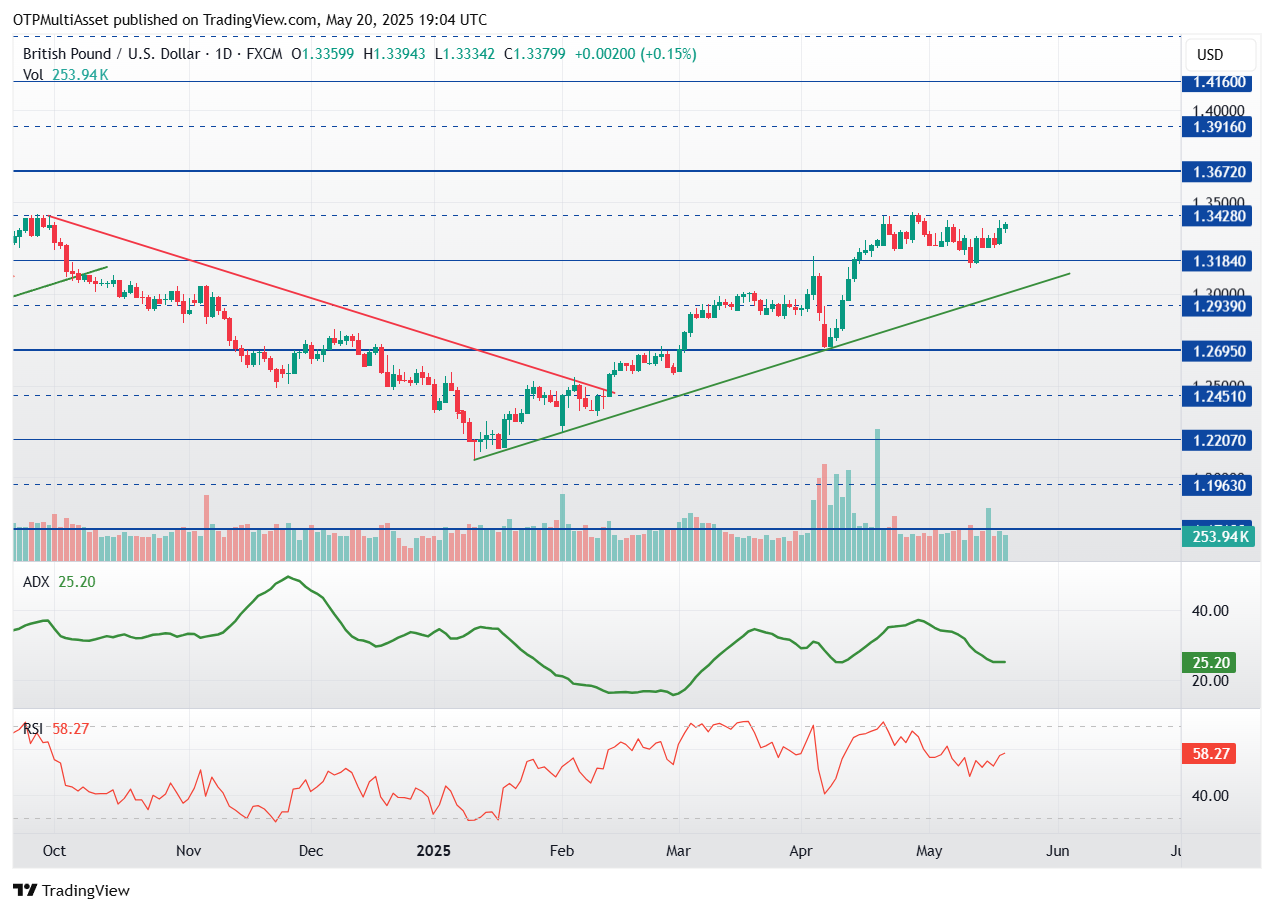1274x912 pixels.
Task: Click the Mar label on time axis
Action: pos(679,851)
